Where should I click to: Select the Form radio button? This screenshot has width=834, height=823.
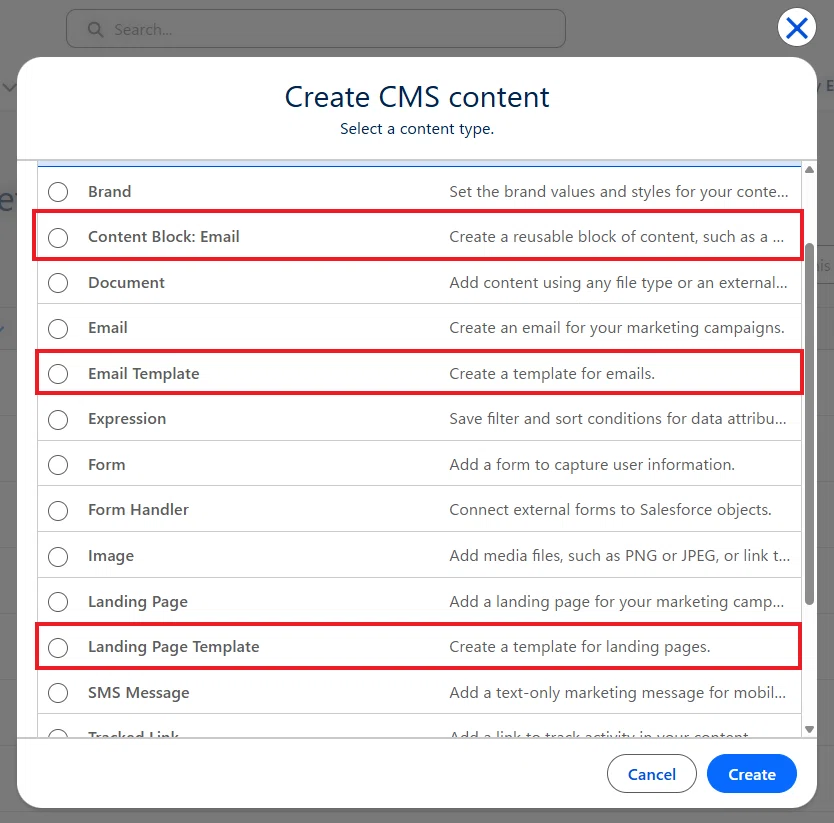point(58,464)
